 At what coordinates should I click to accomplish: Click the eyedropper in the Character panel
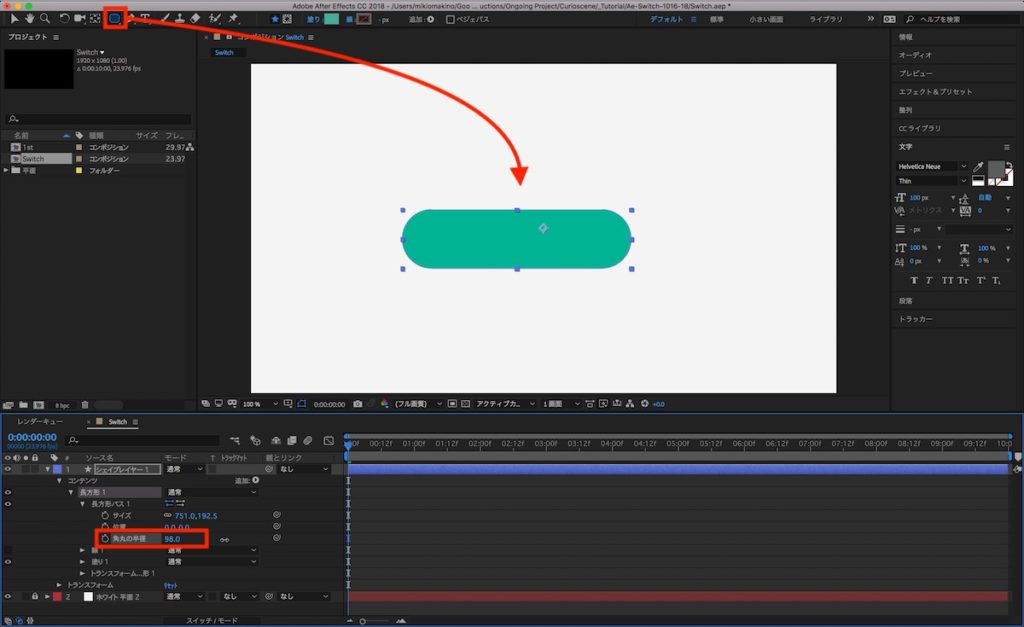pyautogui.click(x=977, y=167)
